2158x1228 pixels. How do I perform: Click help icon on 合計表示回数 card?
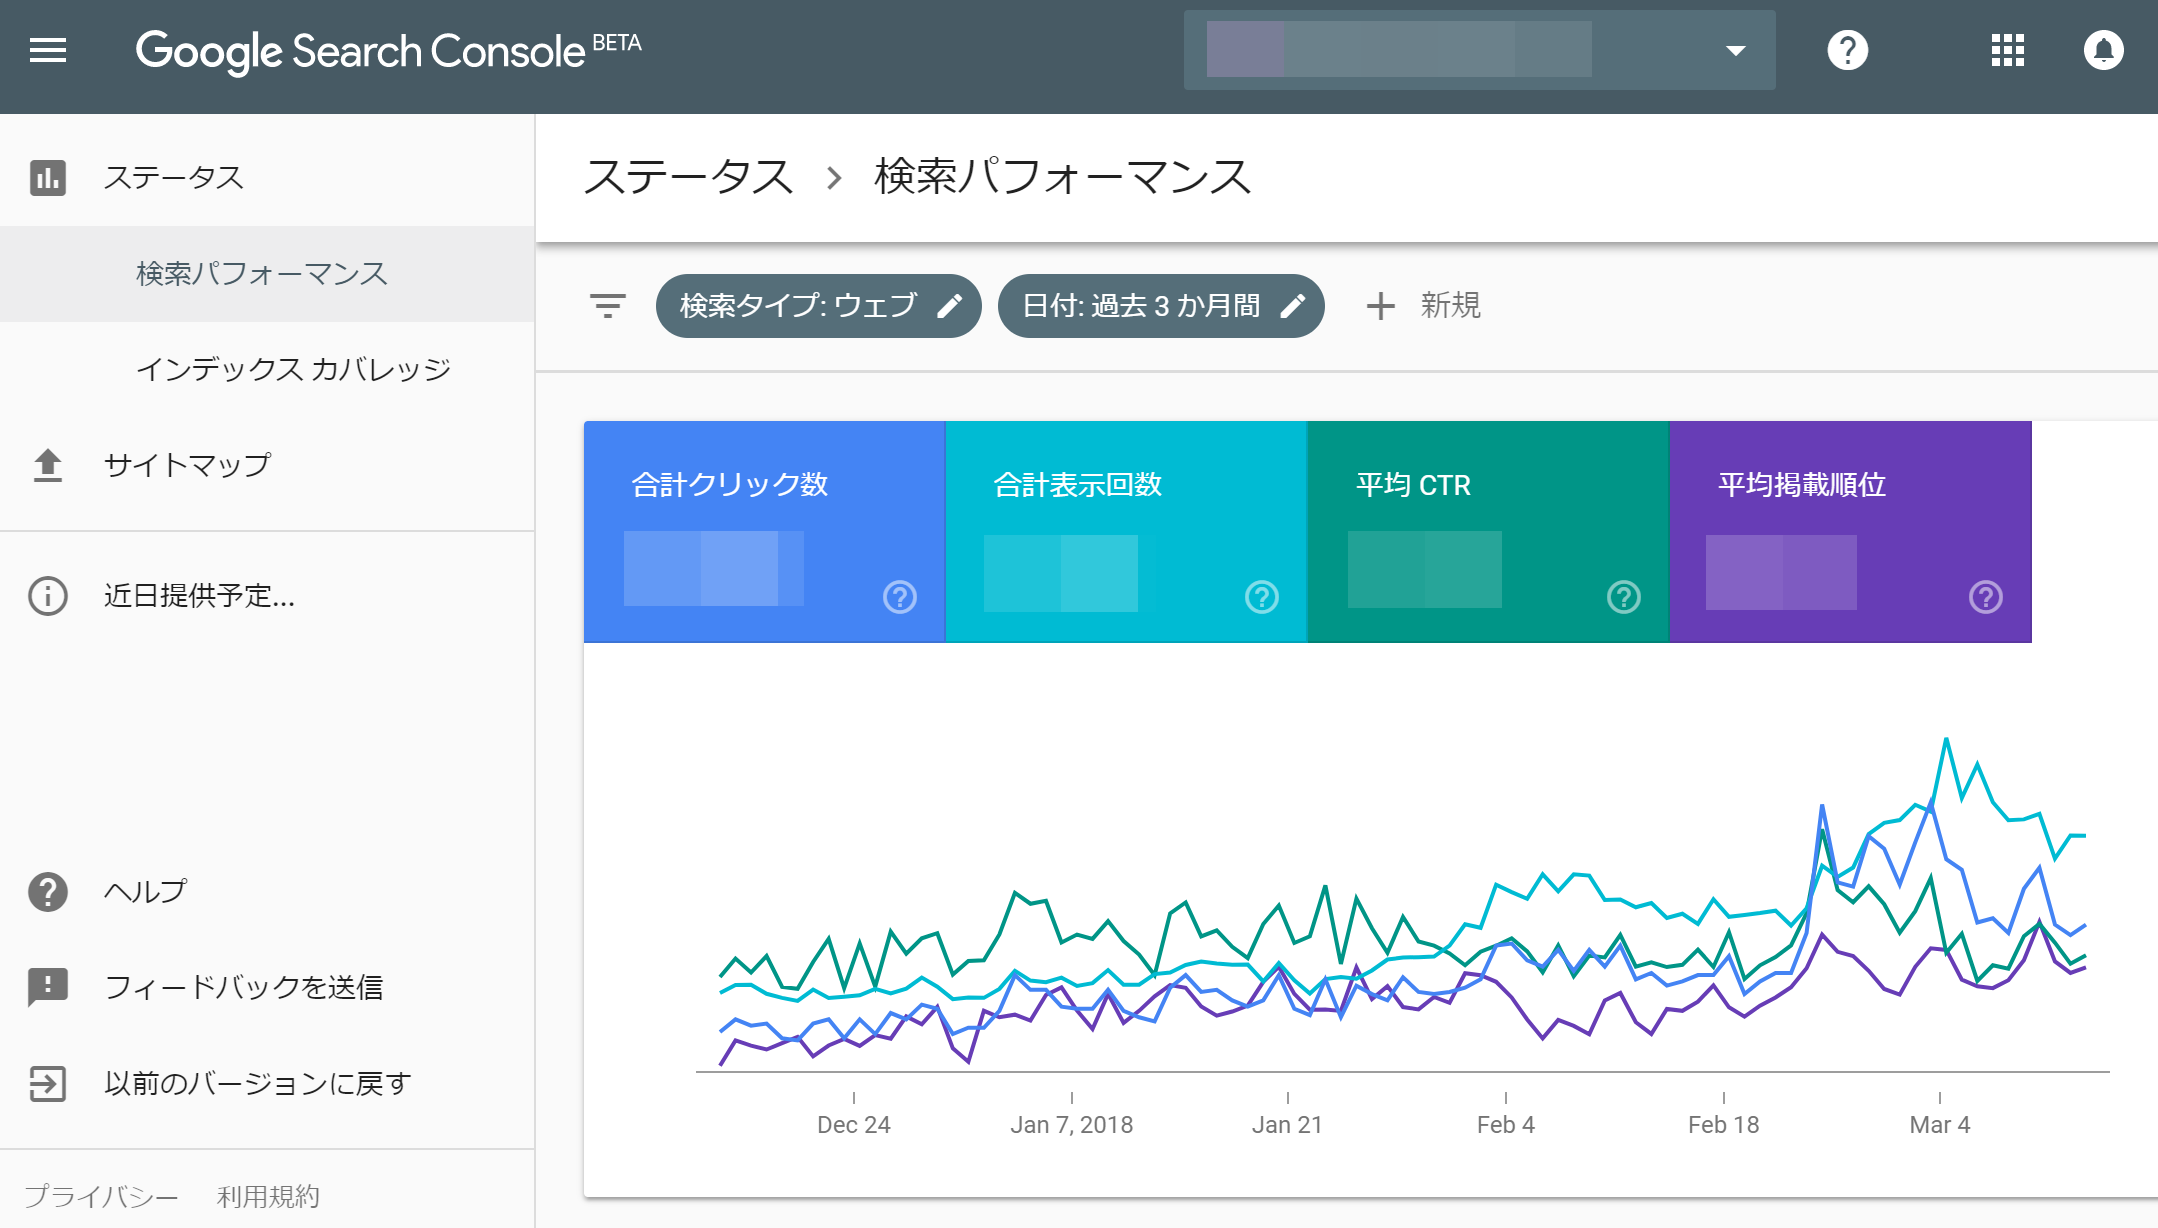tap(1262, 597)
